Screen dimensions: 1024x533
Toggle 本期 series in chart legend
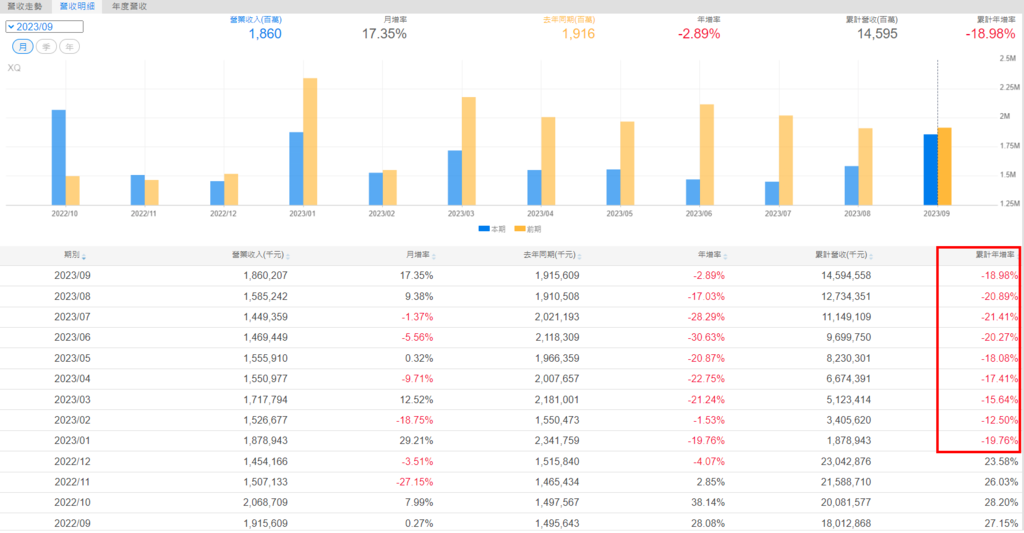coord(492,229)
